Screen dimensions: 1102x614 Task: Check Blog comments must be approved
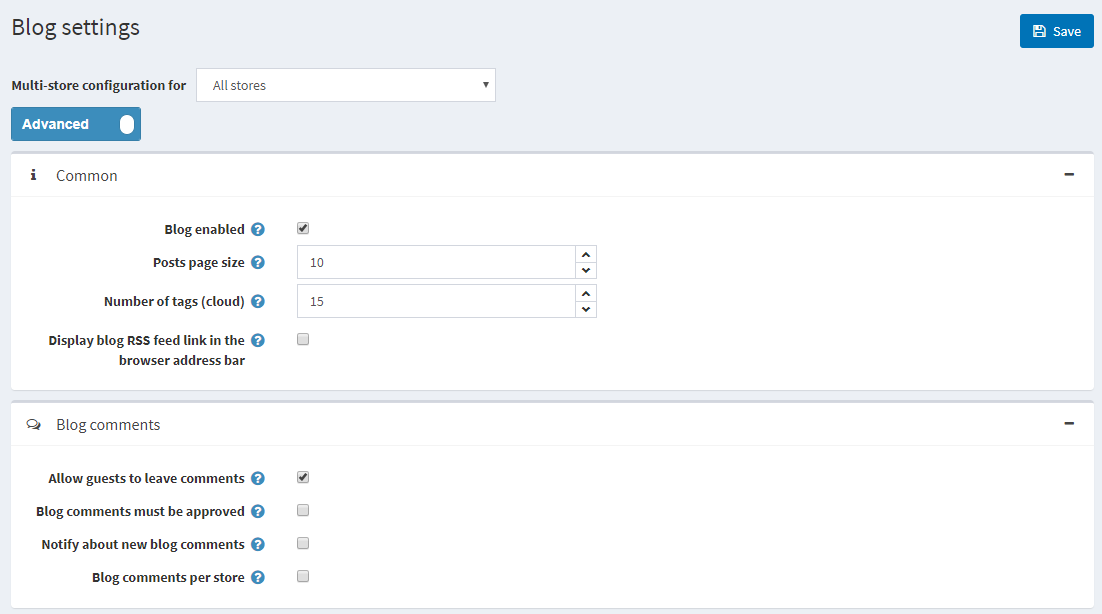[303, 511]
